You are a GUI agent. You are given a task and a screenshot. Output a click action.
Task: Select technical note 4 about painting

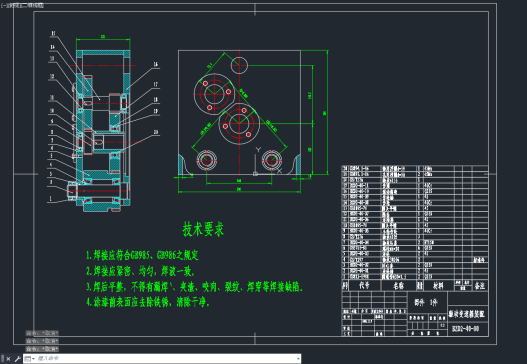(x=148, y=302)
